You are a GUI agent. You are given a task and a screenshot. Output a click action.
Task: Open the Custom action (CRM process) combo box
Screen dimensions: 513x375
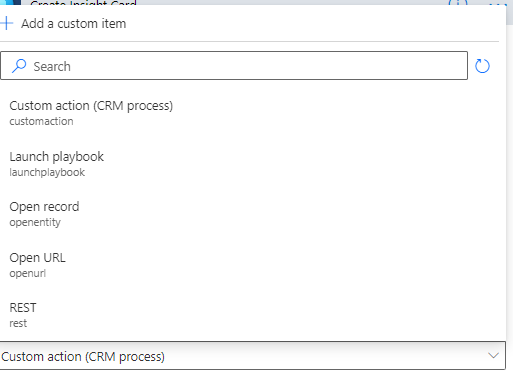(253, 356)
